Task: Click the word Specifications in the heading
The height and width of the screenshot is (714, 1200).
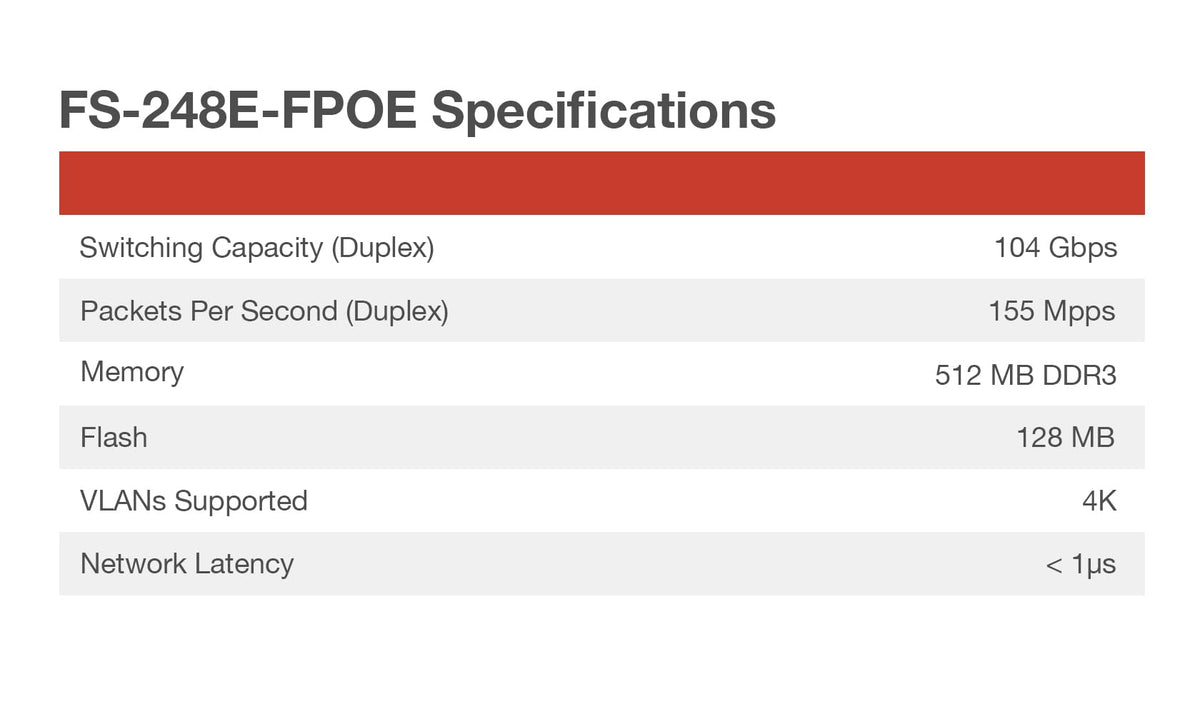Action: [603, 112]
